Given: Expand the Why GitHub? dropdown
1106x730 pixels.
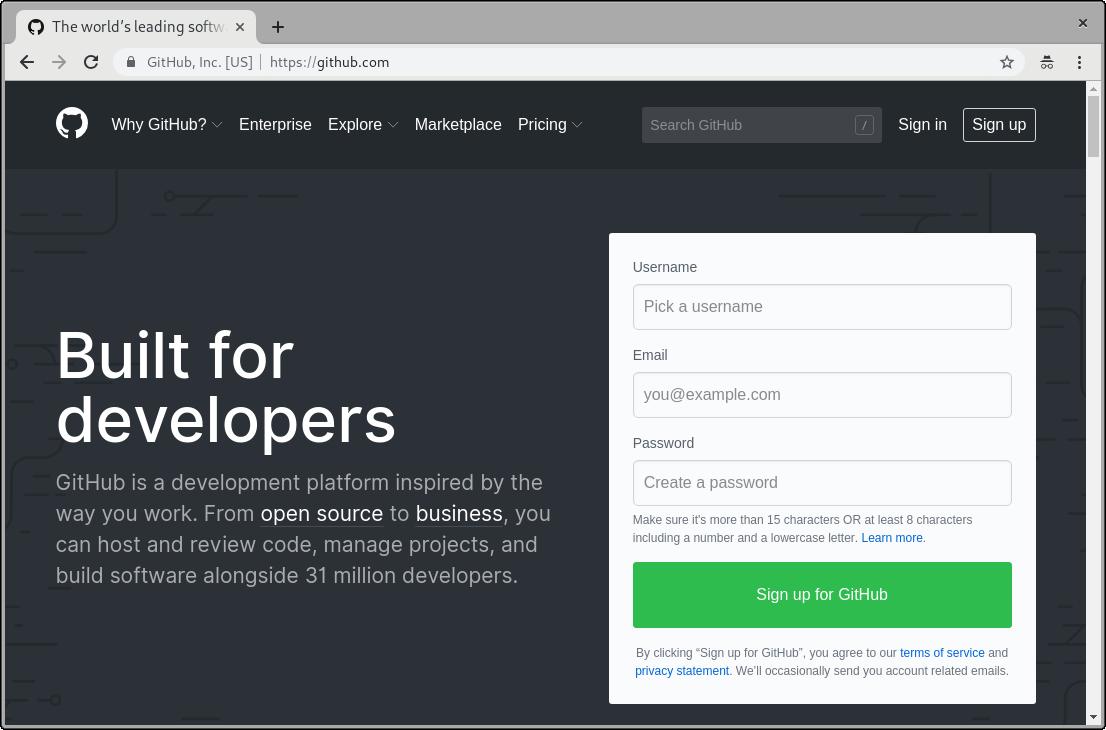Looking at the screenshot, I should point(166,125).
